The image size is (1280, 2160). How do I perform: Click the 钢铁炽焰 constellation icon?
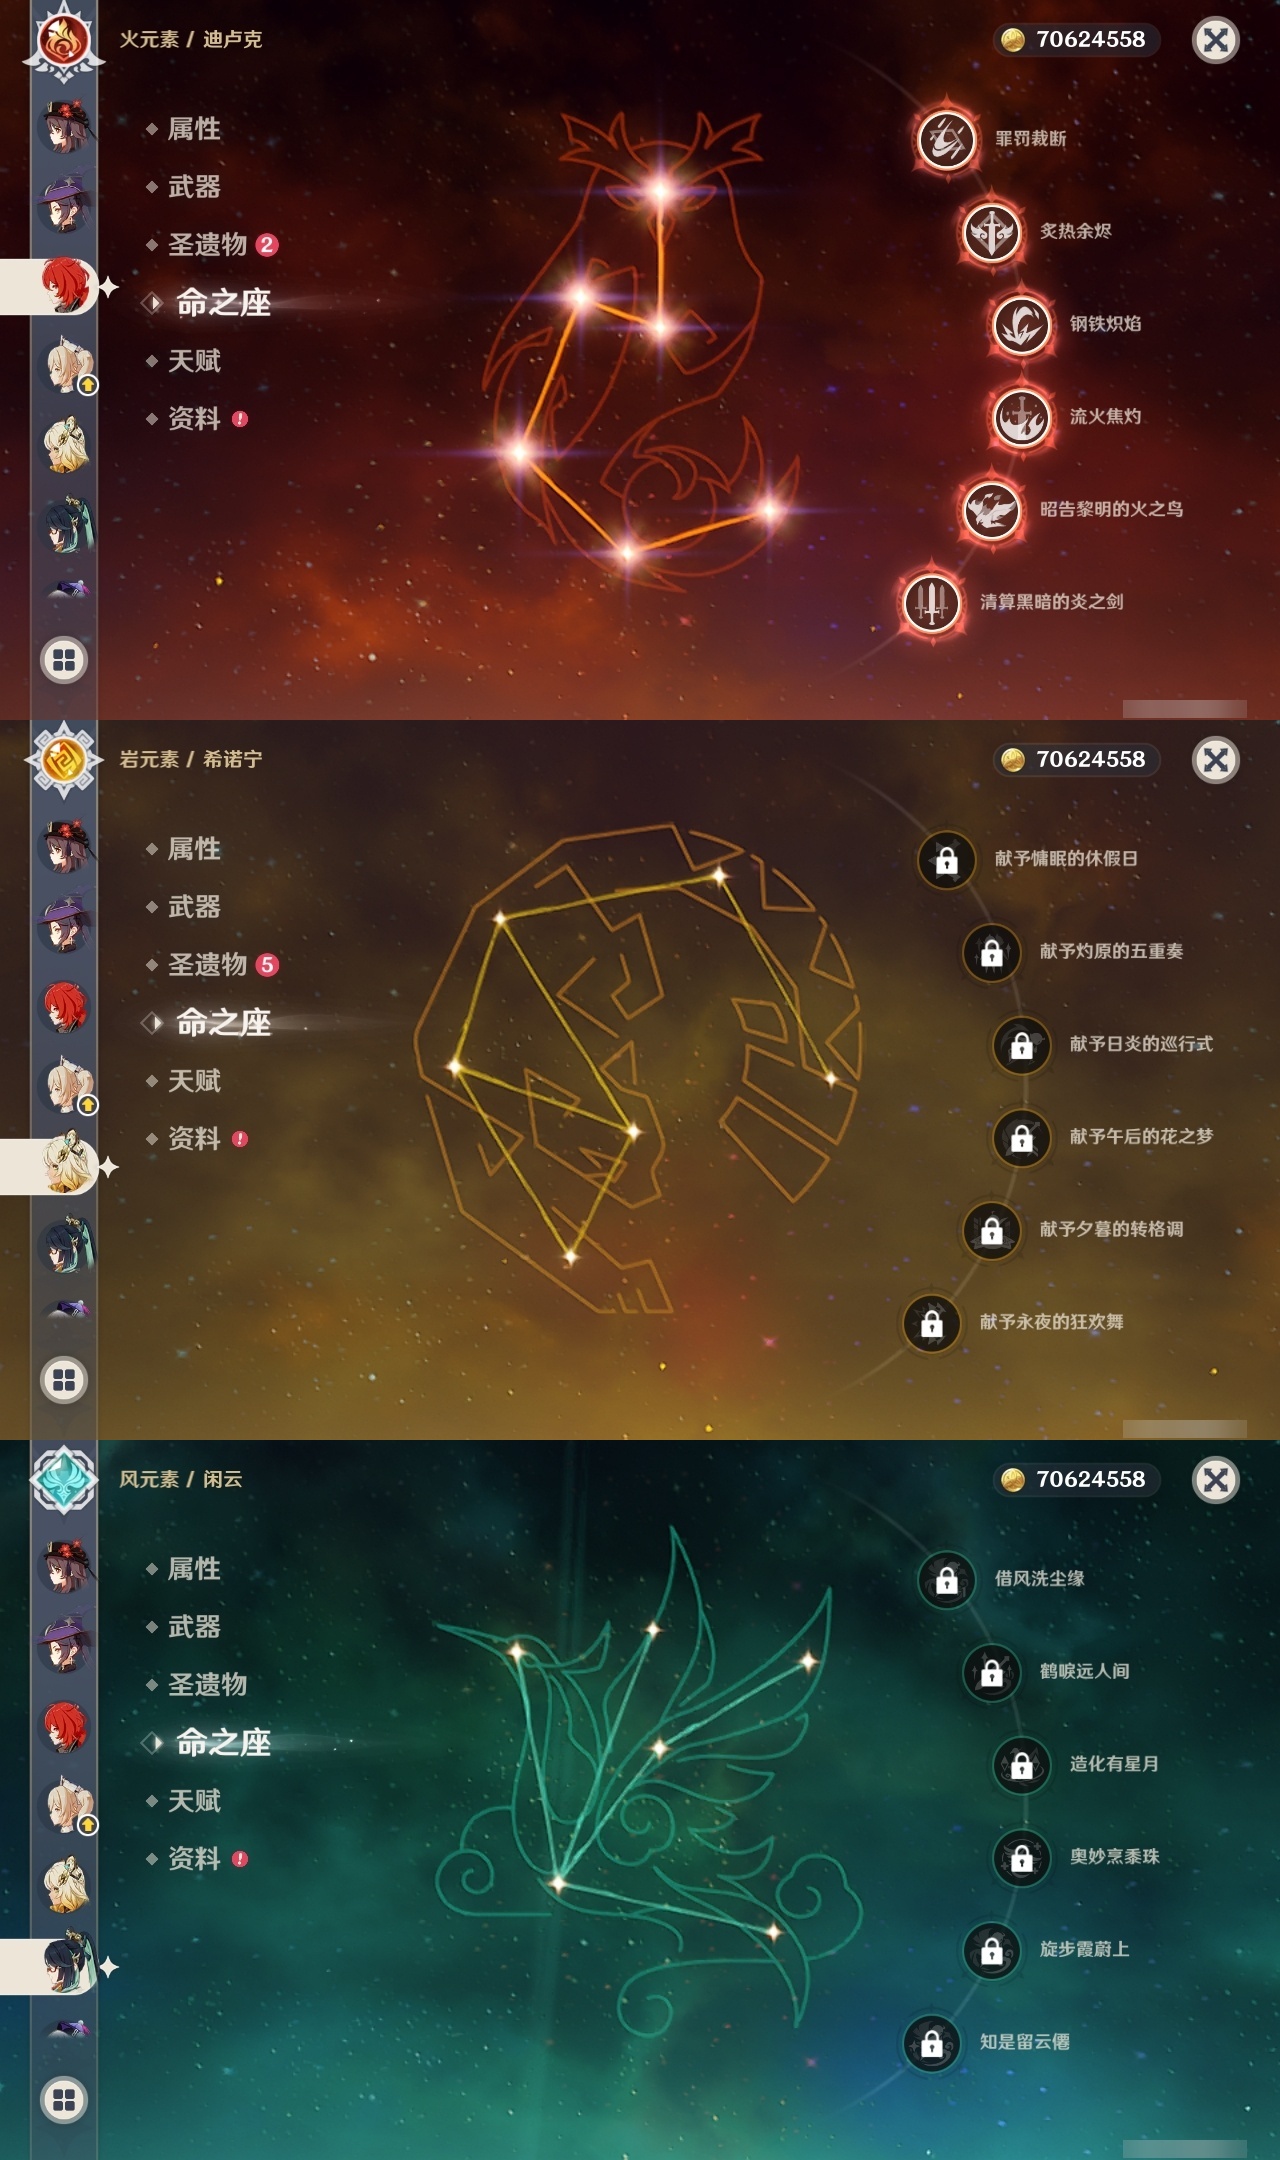[x=1021, y=325]
